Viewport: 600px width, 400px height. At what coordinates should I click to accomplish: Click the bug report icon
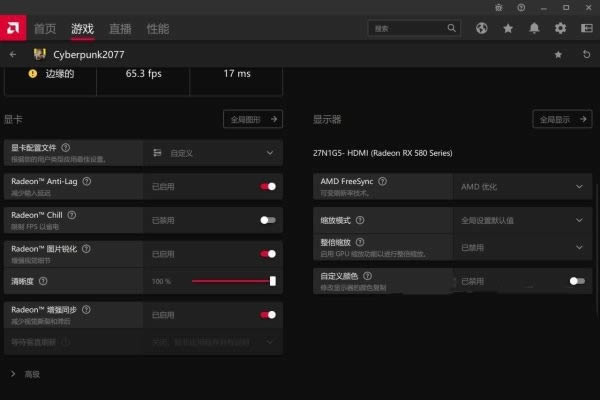click(x=499, y=7)
